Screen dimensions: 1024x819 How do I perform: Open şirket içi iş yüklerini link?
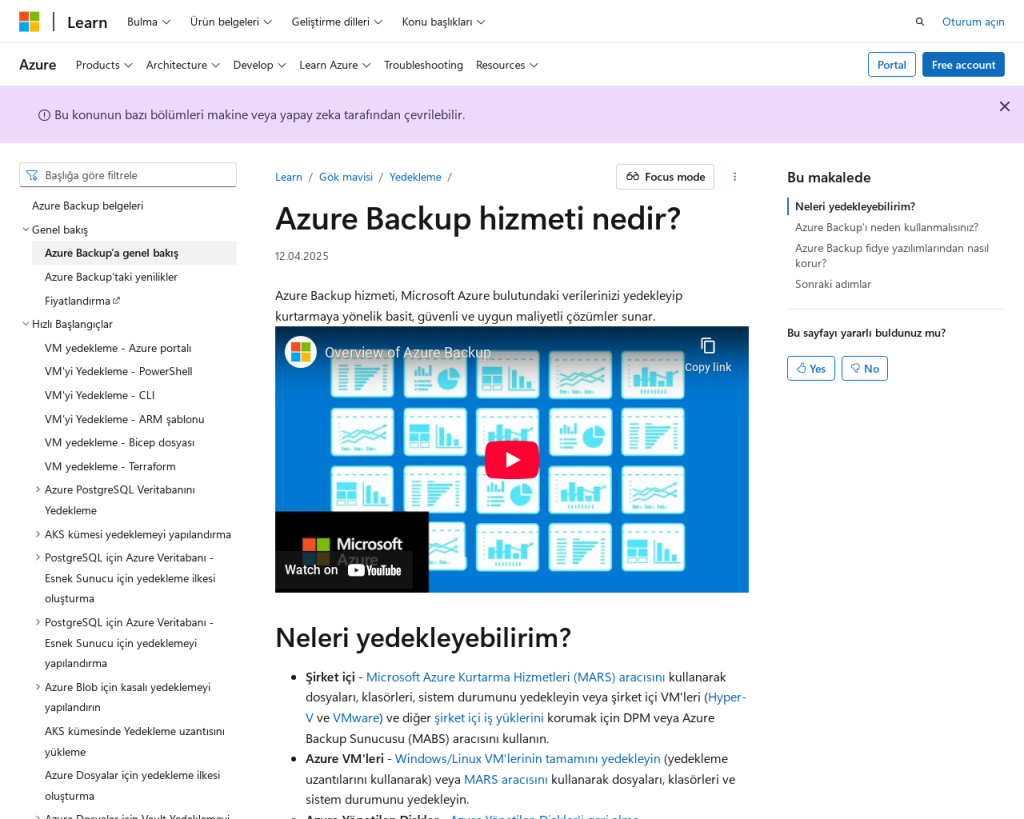[488, 718]
